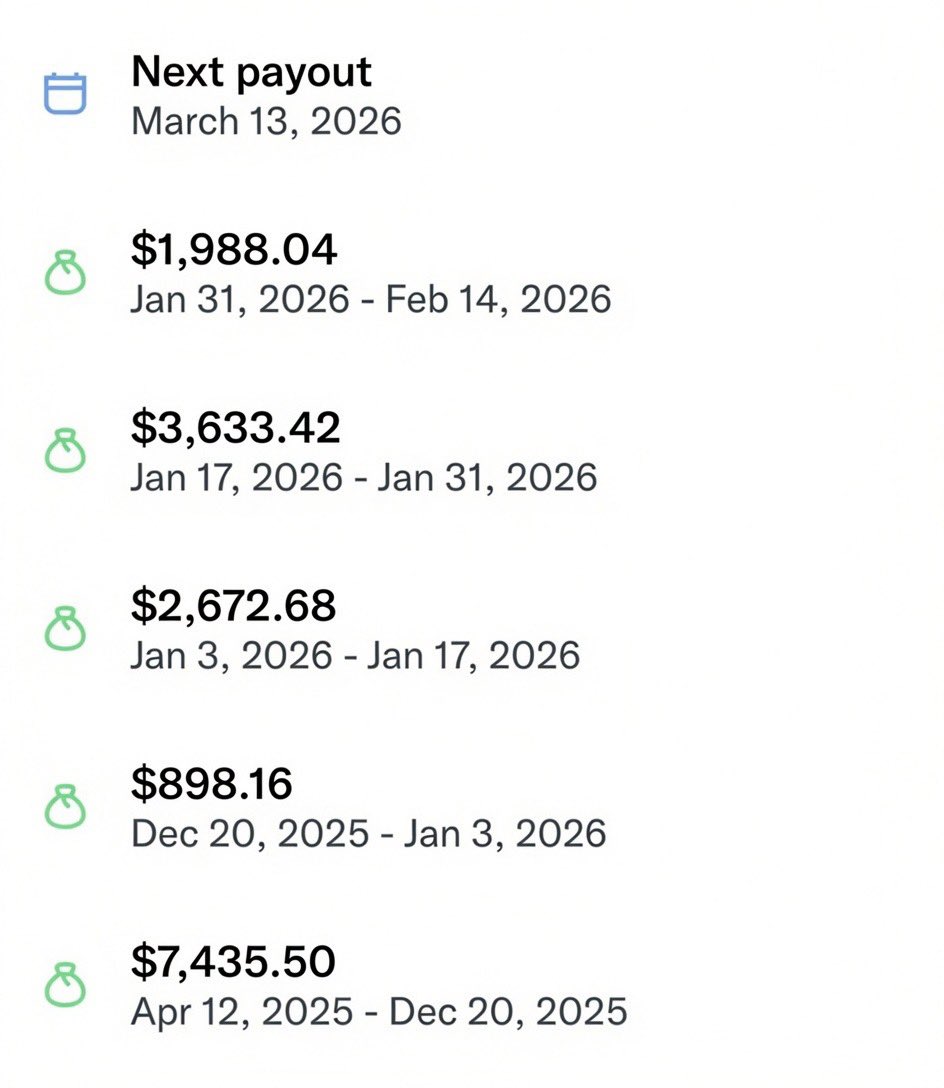Click the Feb 14, 2026 end date
The width and height of the screenshot is (944, 1088).
pos(498,299)
